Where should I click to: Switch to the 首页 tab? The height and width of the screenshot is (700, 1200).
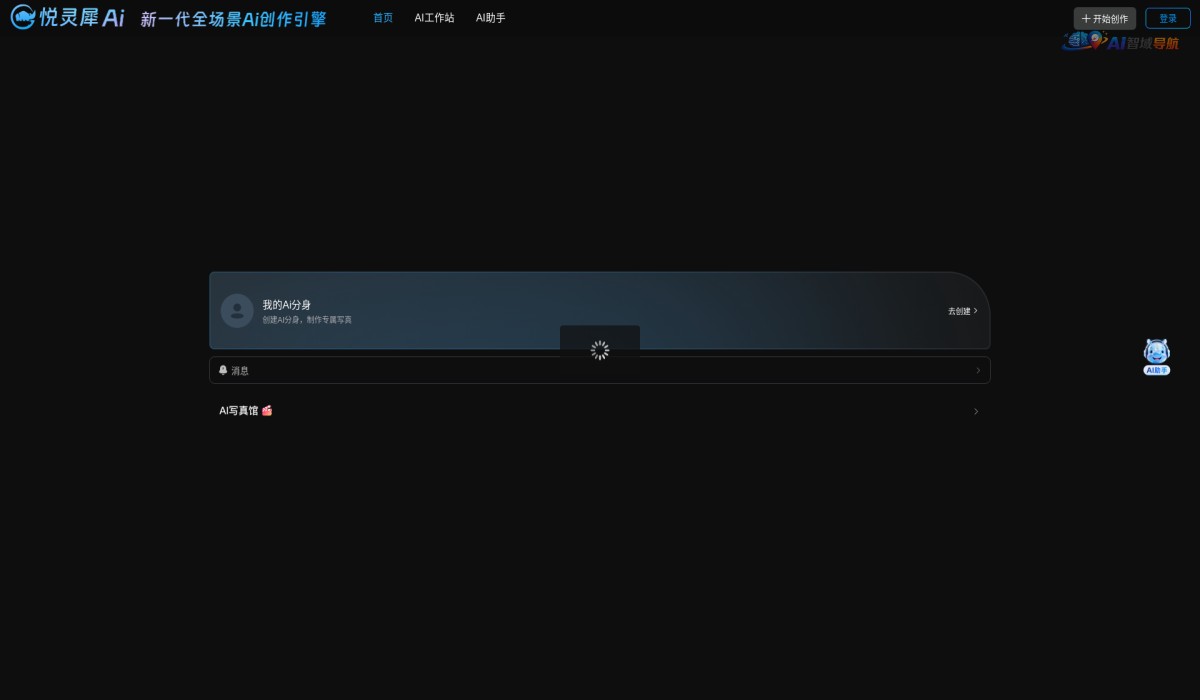click(383, 18)
